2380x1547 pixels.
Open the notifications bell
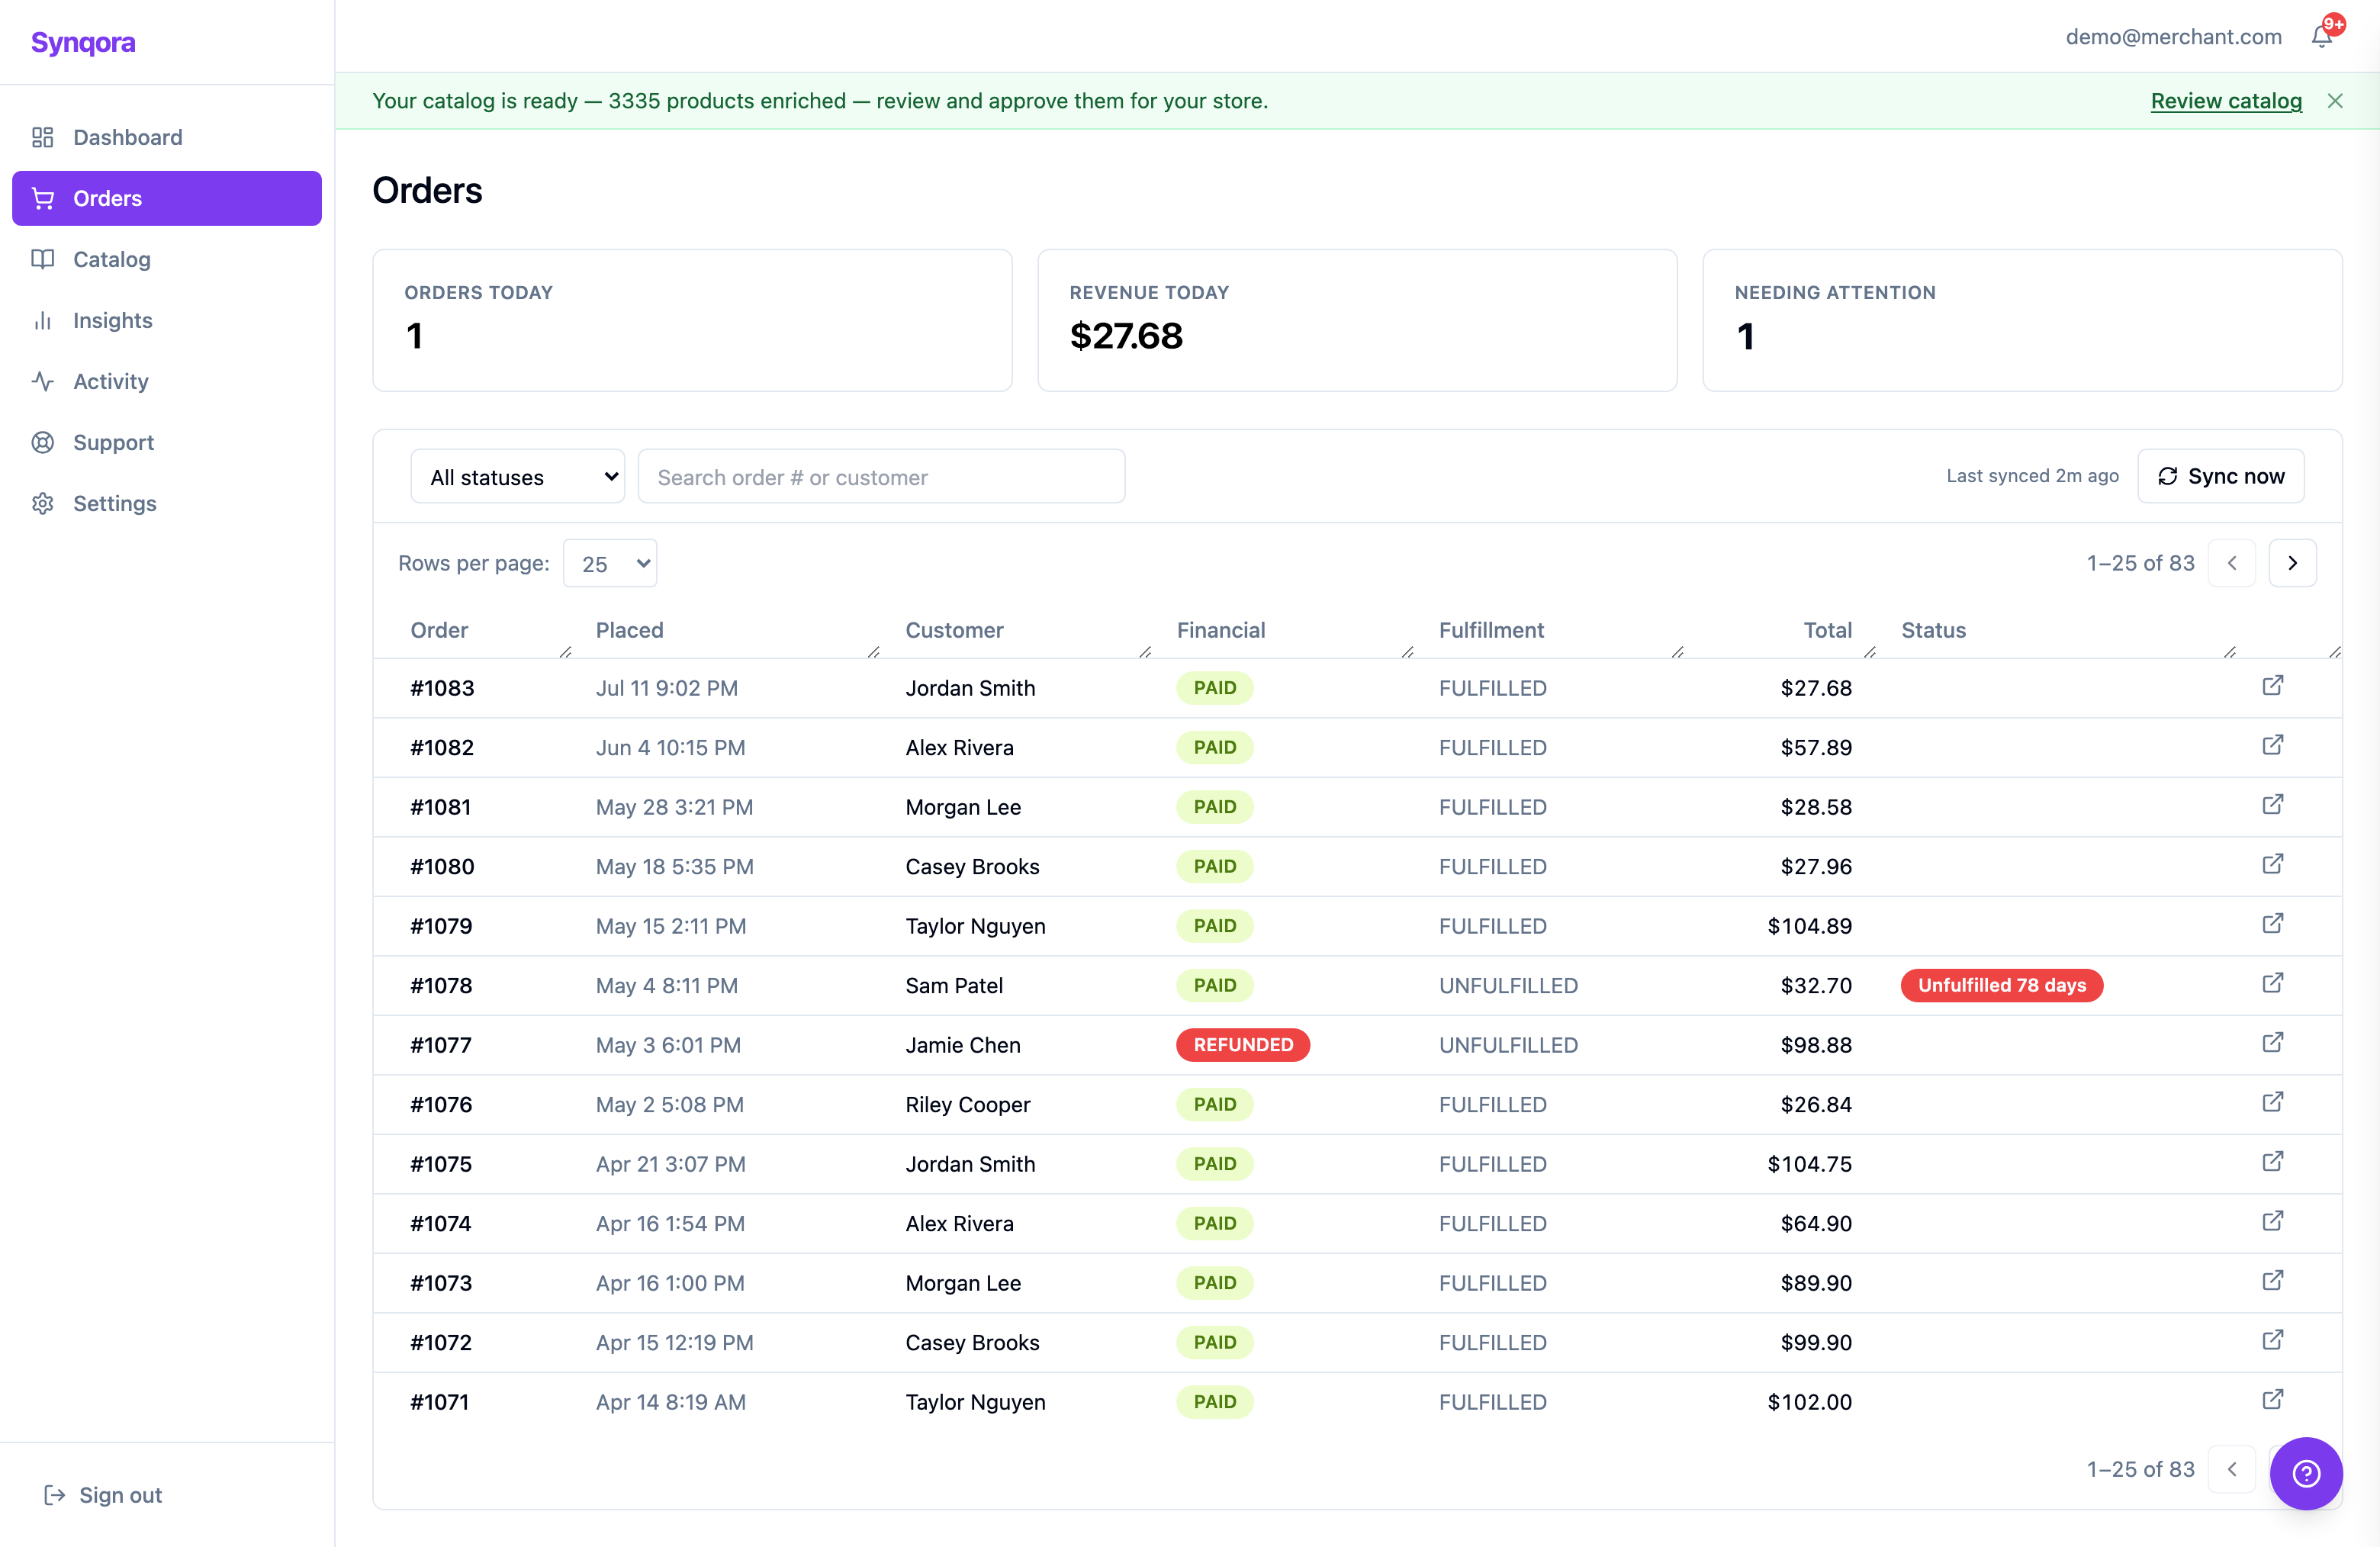tap(2321, 36)
